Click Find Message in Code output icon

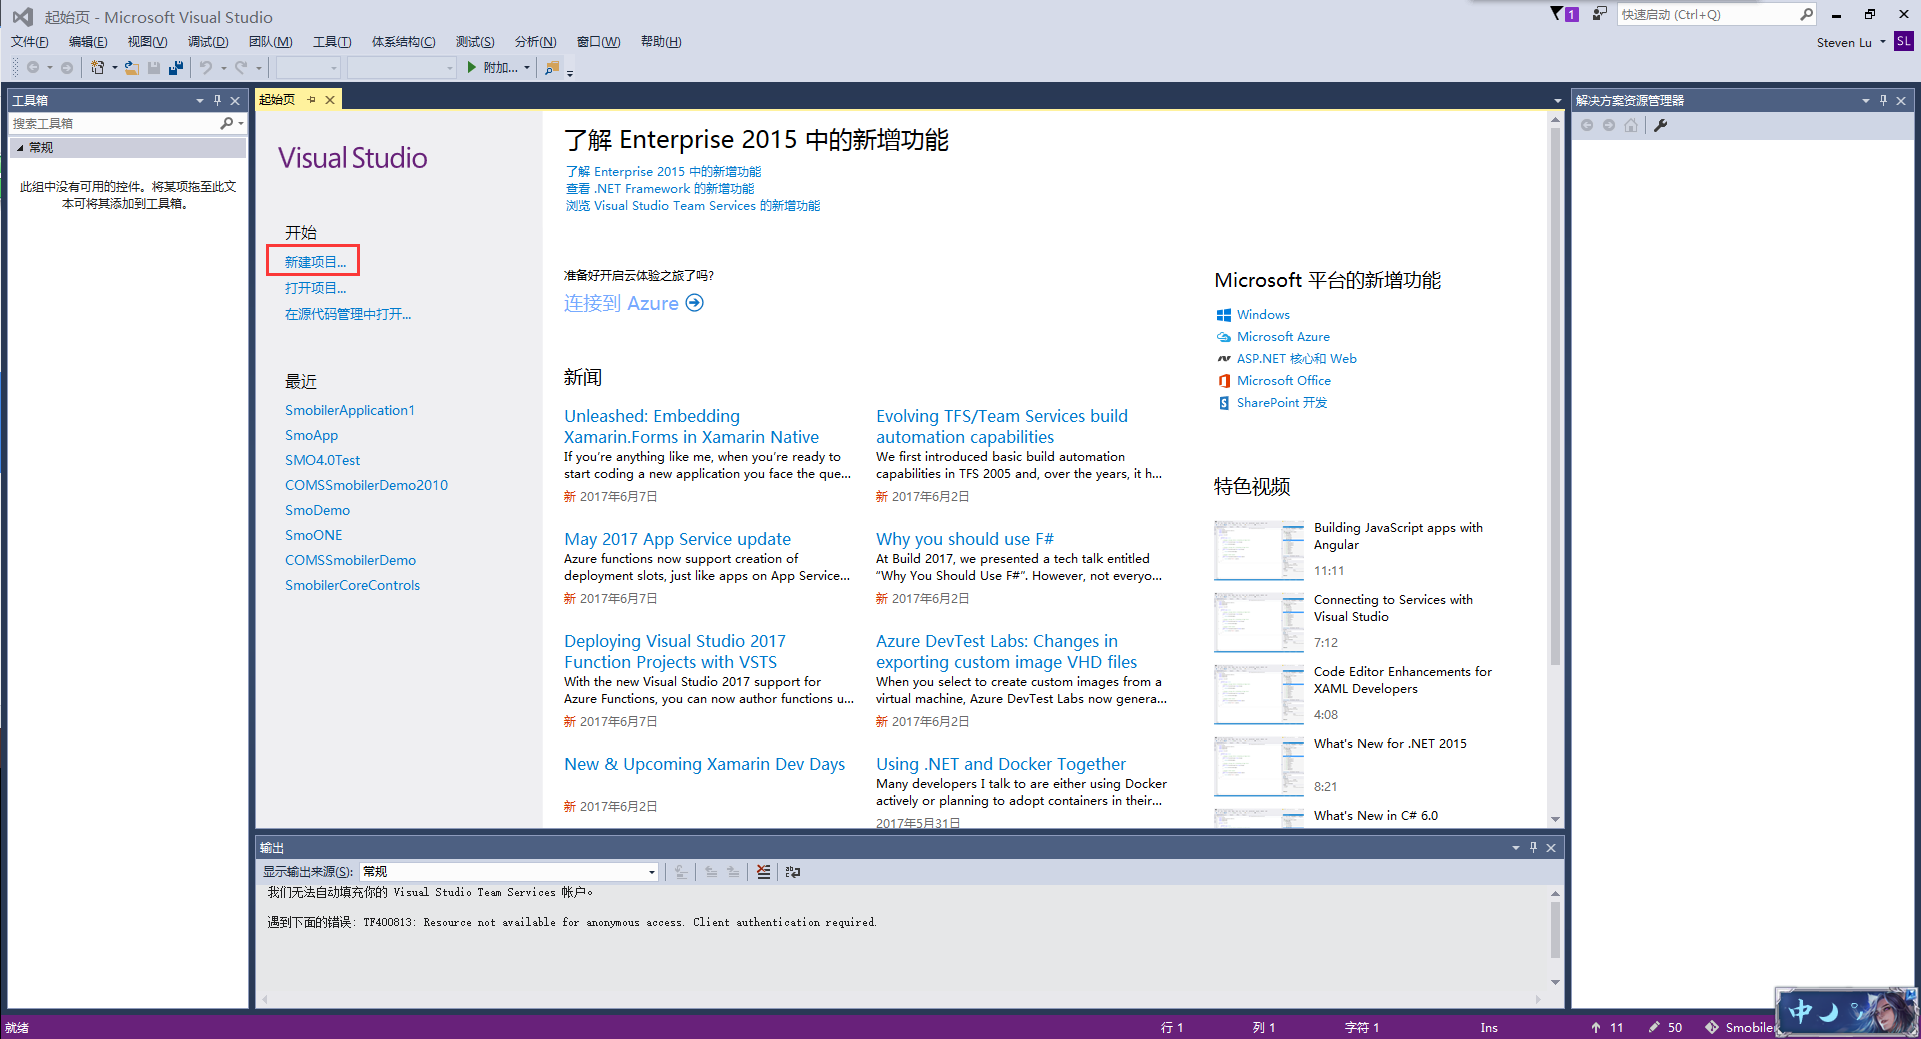coord(681,872)
